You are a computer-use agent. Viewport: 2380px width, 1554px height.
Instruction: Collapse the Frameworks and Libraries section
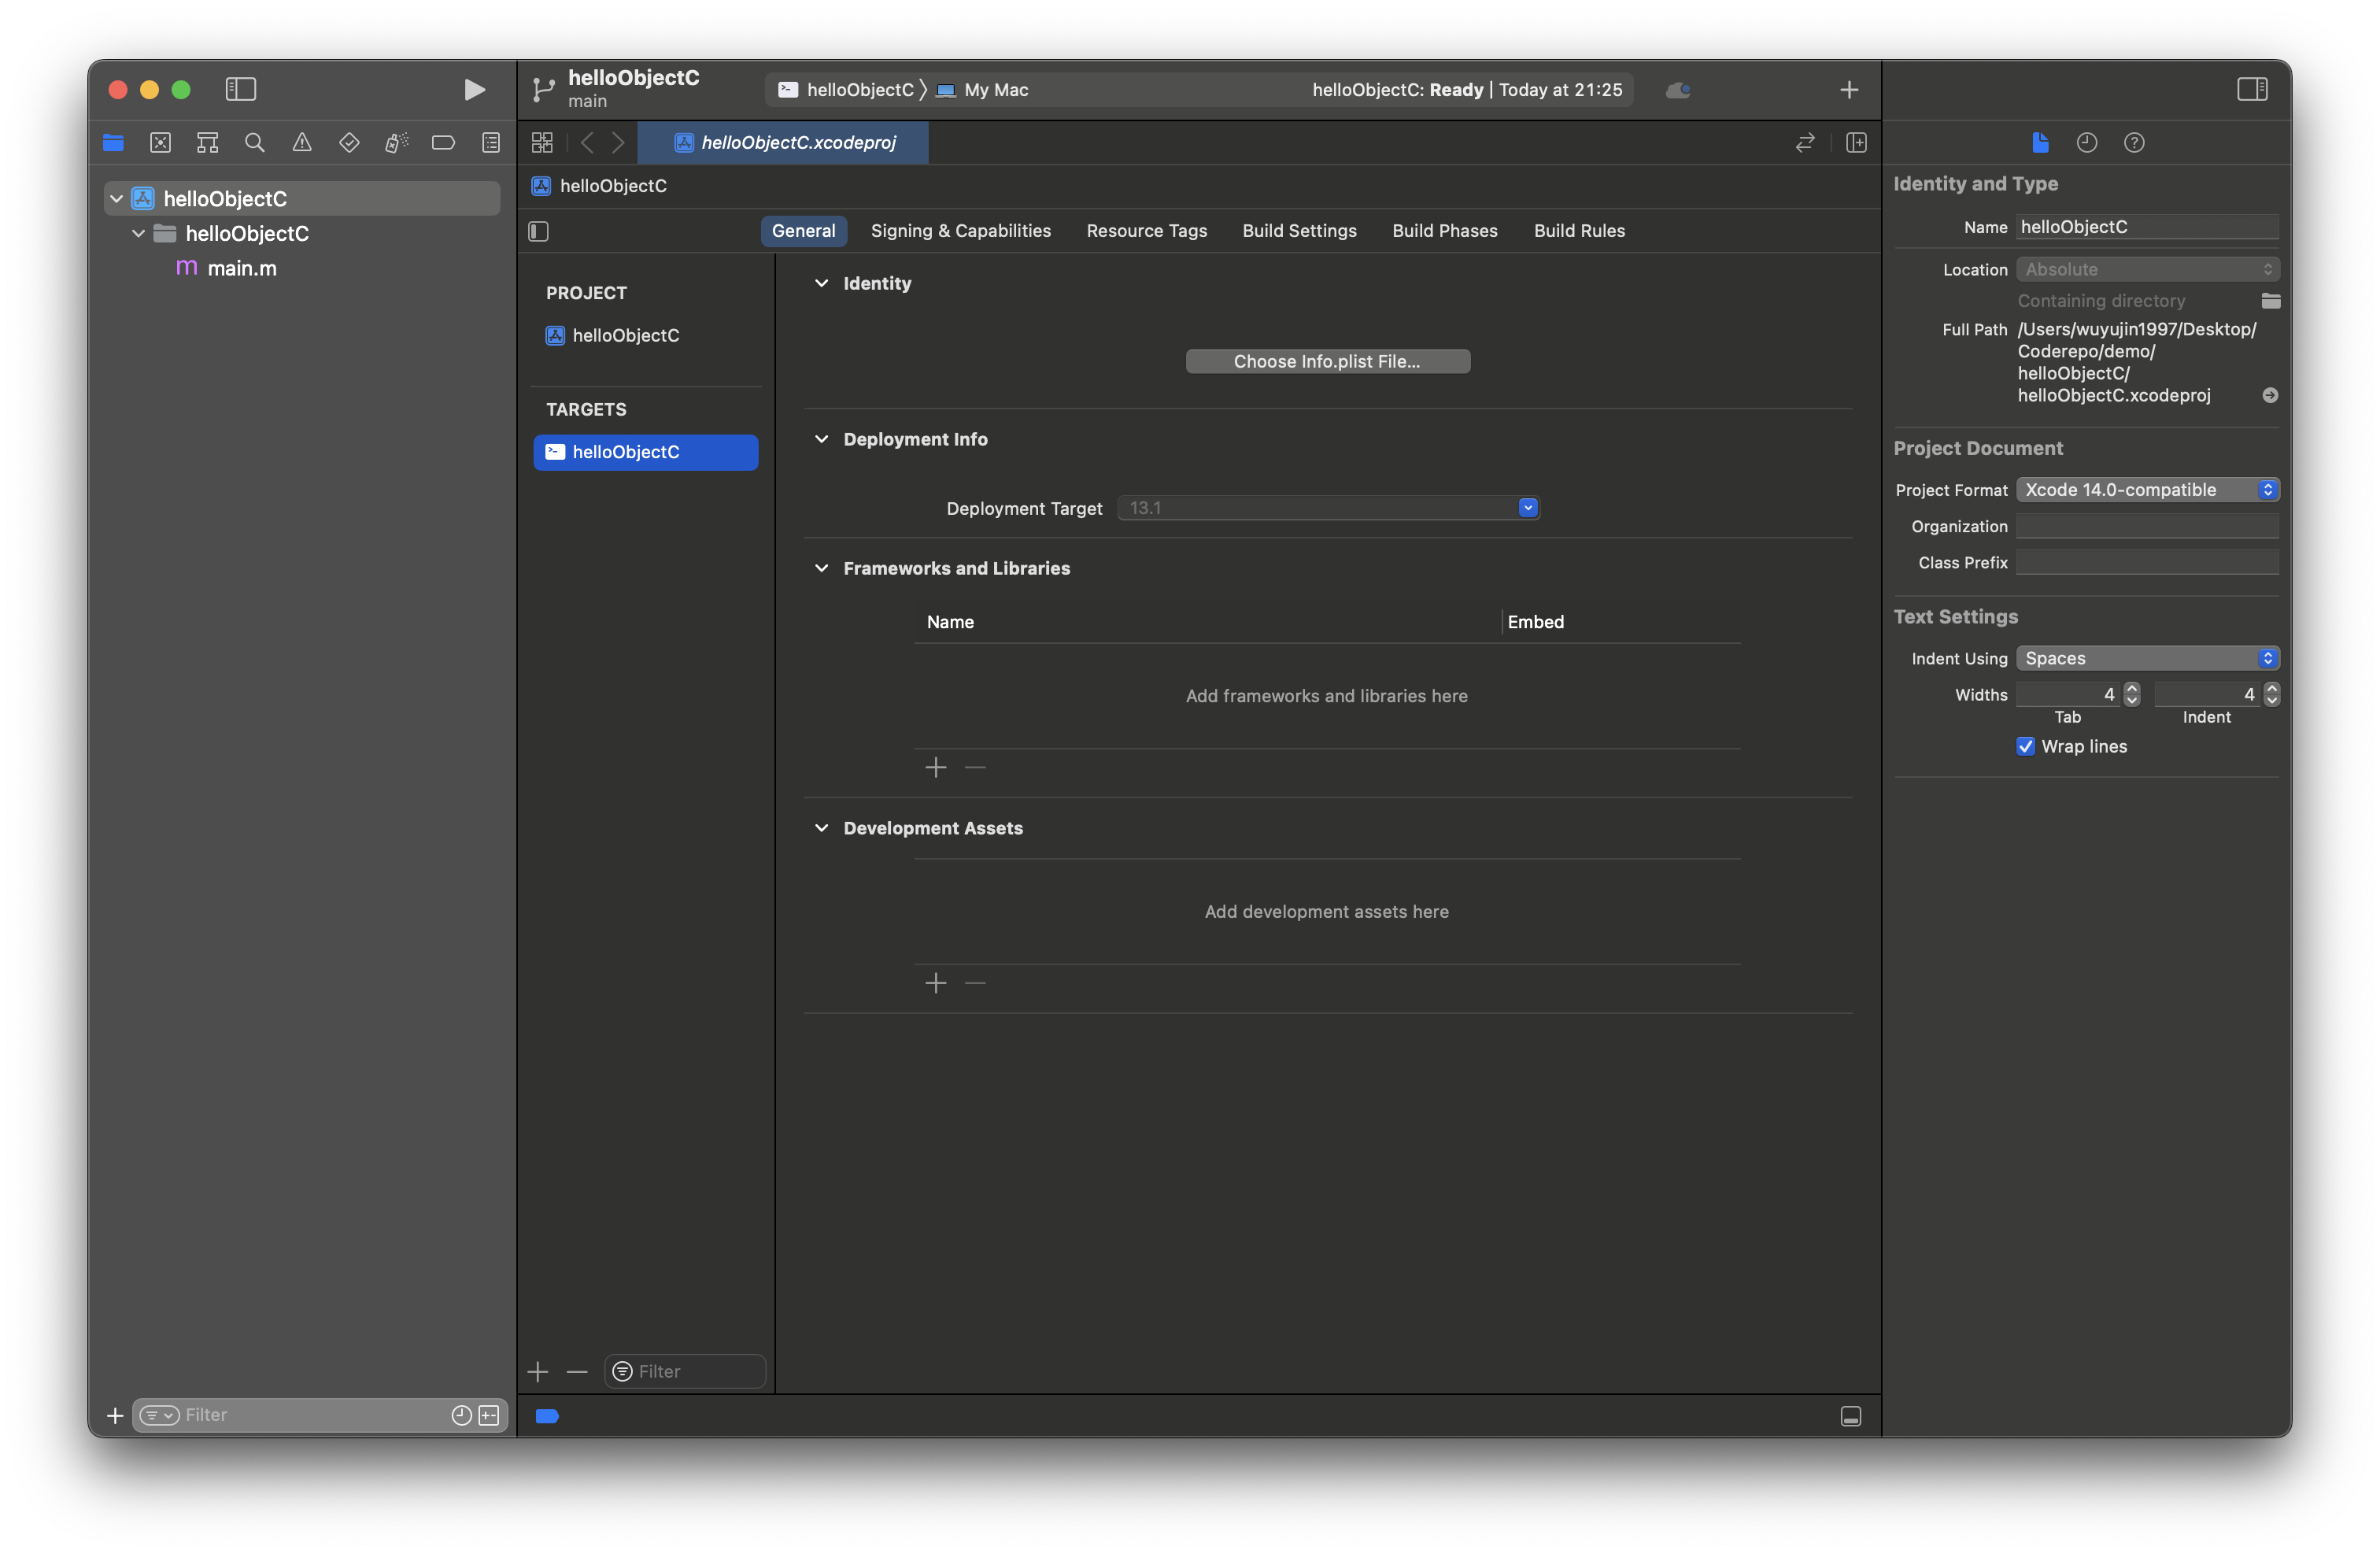click(x=821, y=568)
